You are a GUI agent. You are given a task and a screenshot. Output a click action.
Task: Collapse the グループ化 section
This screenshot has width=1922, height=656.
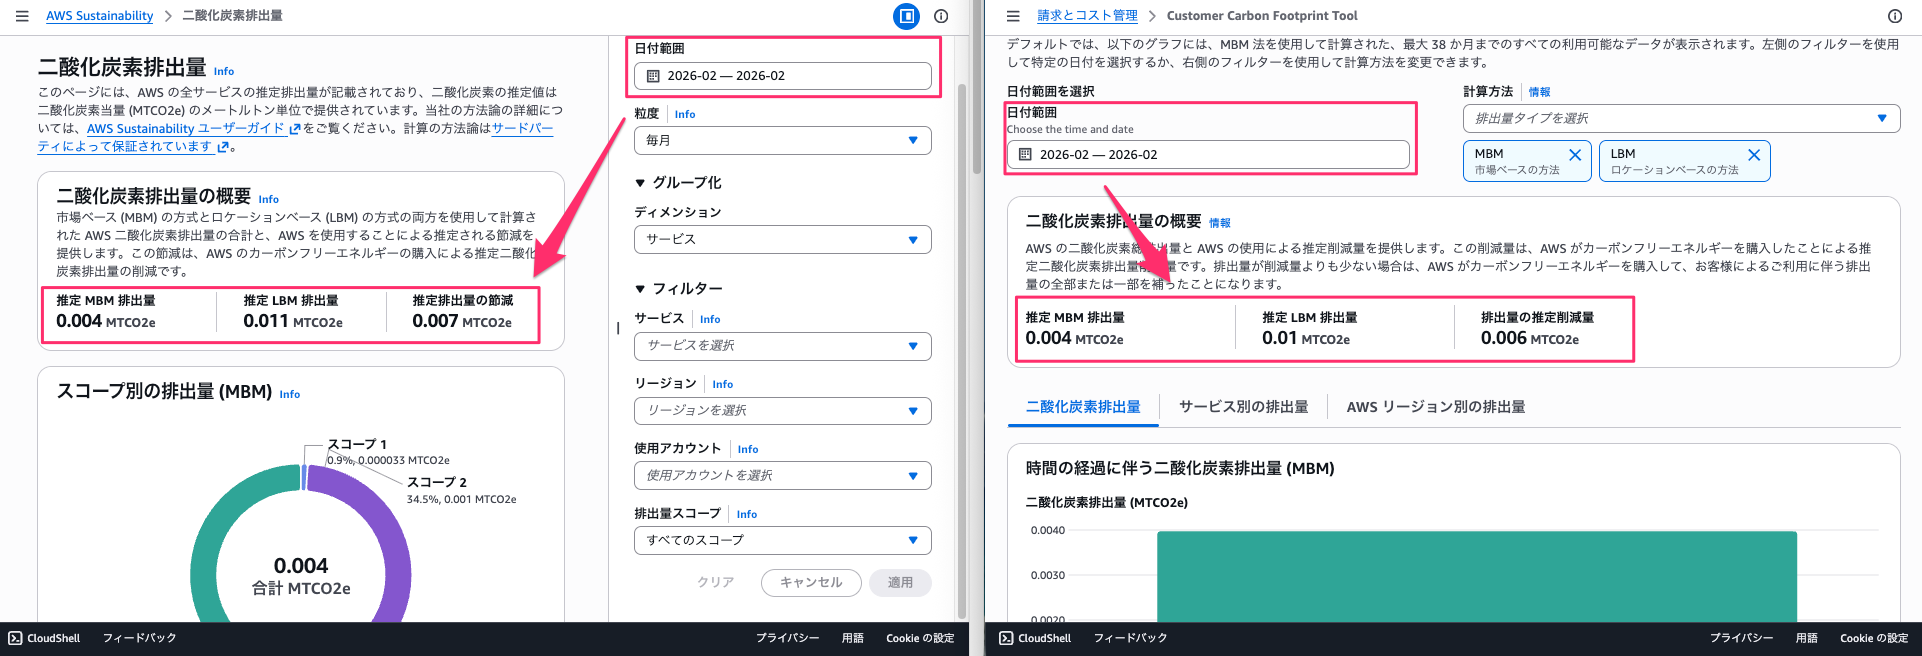point(678,183)
